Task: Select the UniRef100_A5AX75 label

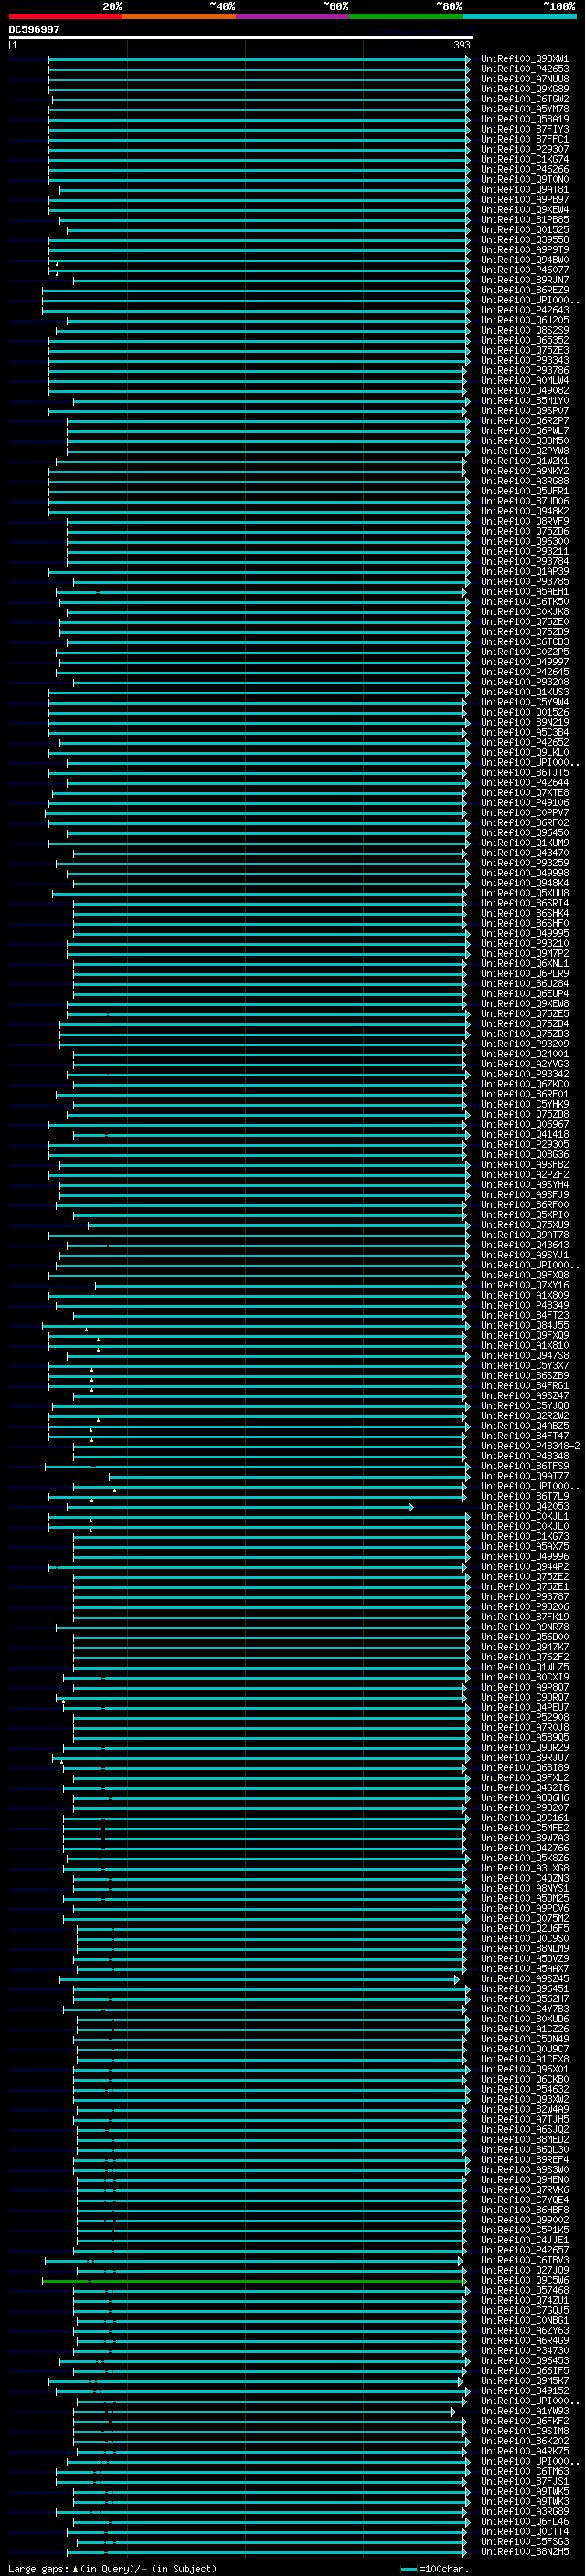Action: (x=524, y=1548)
